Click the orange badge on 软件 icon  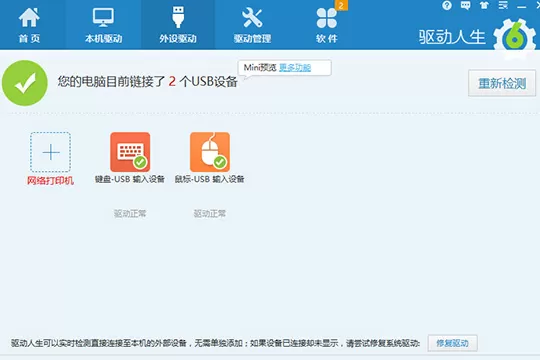click(x=341, y=5)
